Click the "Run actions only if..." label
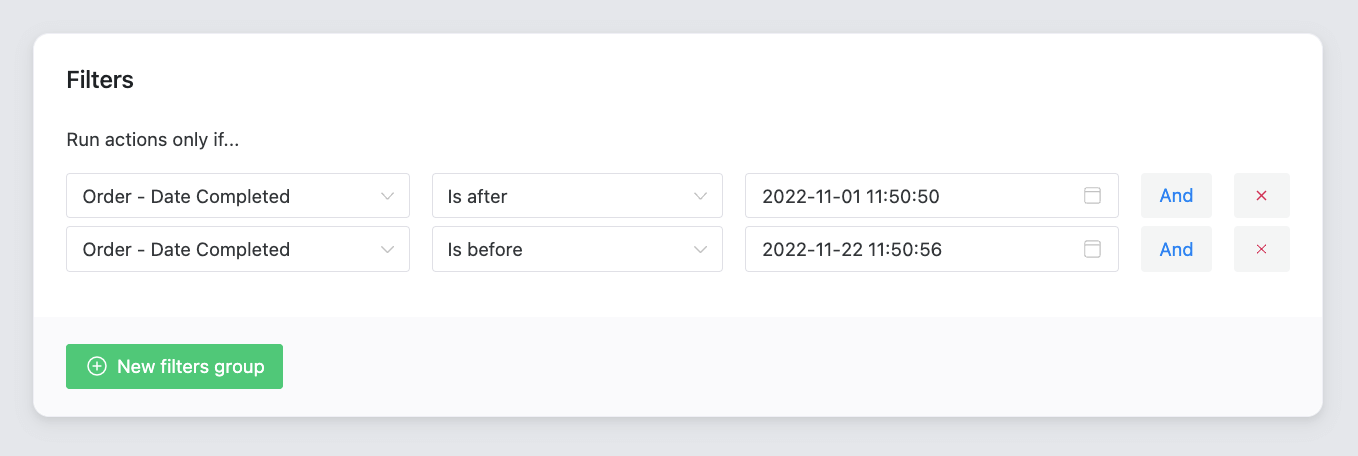The height and width of the screenshot is (456, 1358). 153,140
